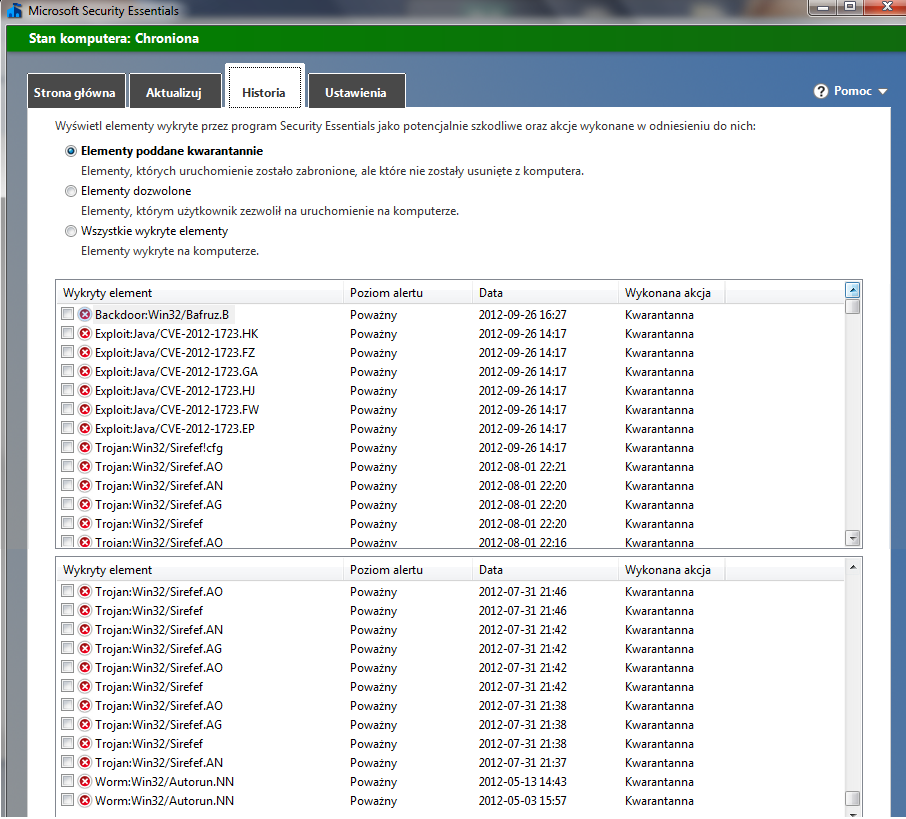Select the 'Wszystkie wykryte elementy' radio button
This screenshot has height=819, width=906.
tap(70, 231)
